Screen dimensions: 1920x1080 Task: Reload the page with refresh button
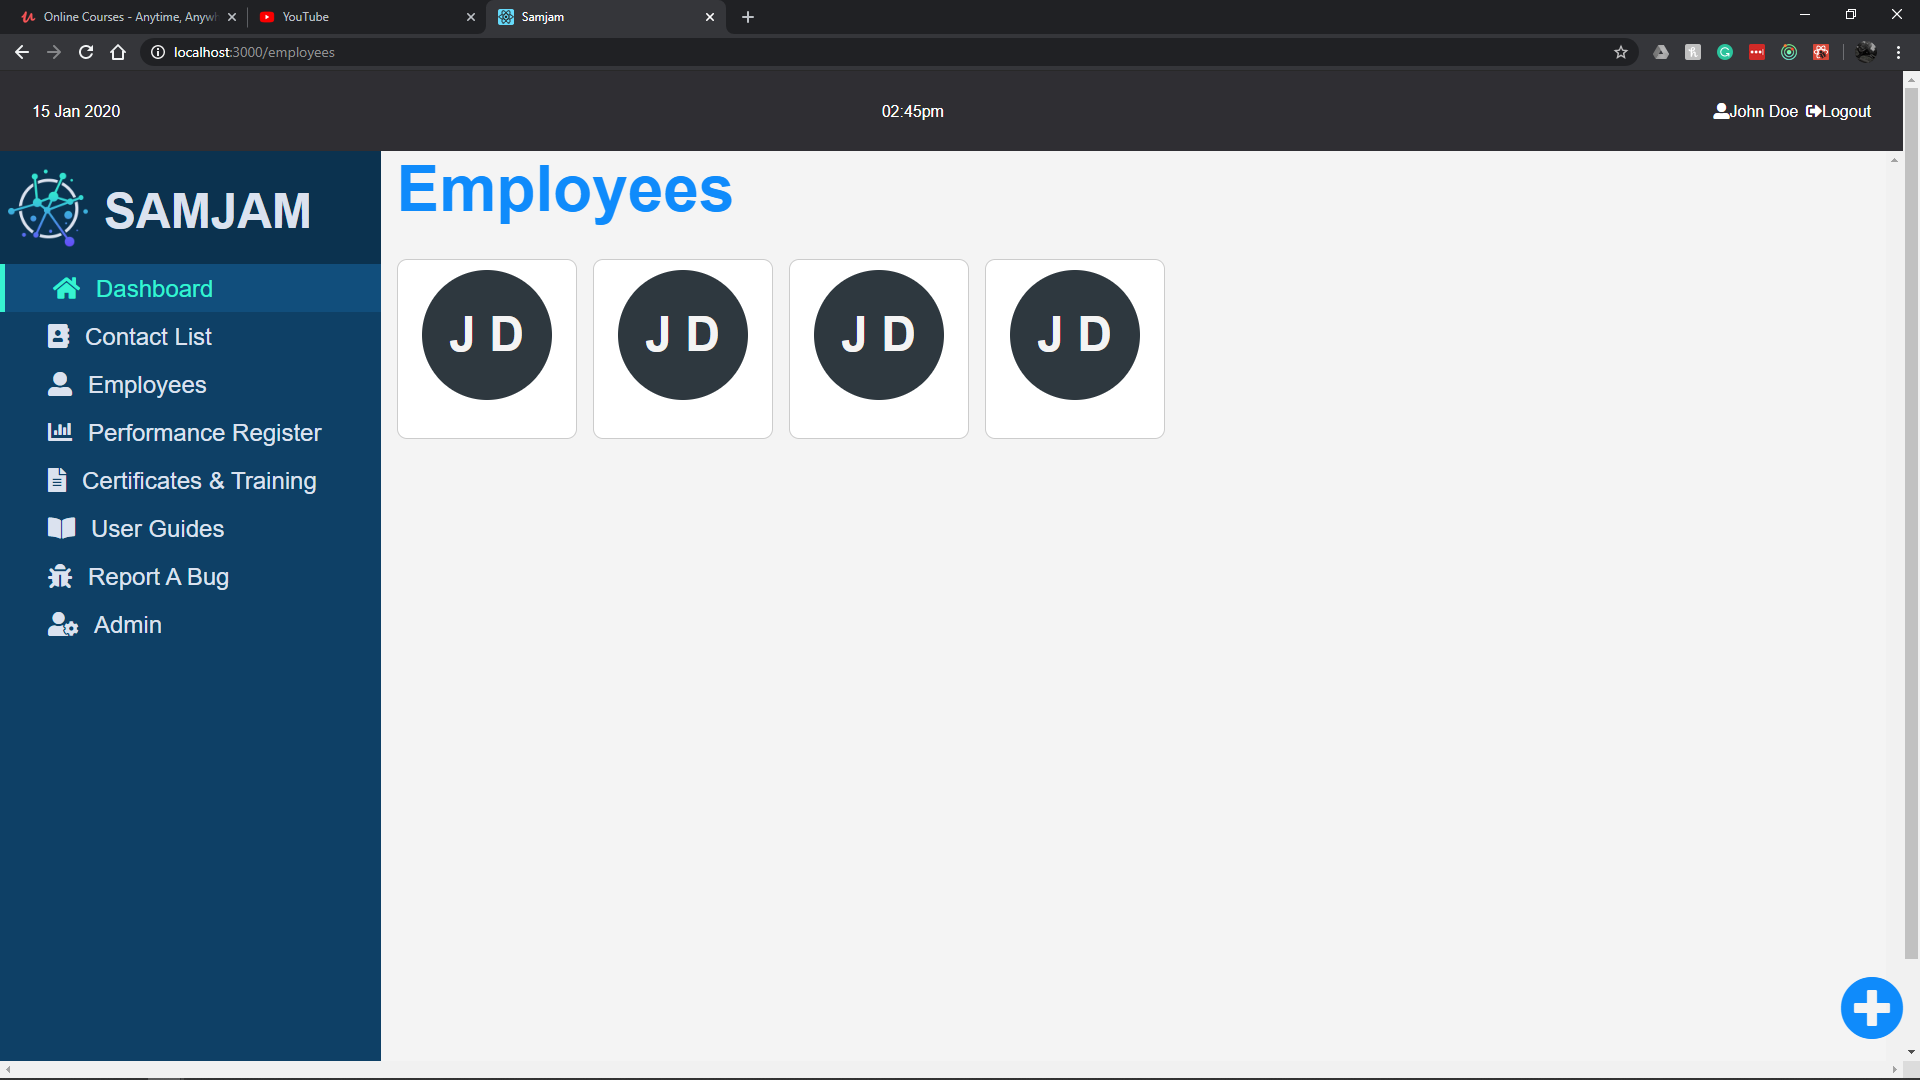click(x=86, y=52)
